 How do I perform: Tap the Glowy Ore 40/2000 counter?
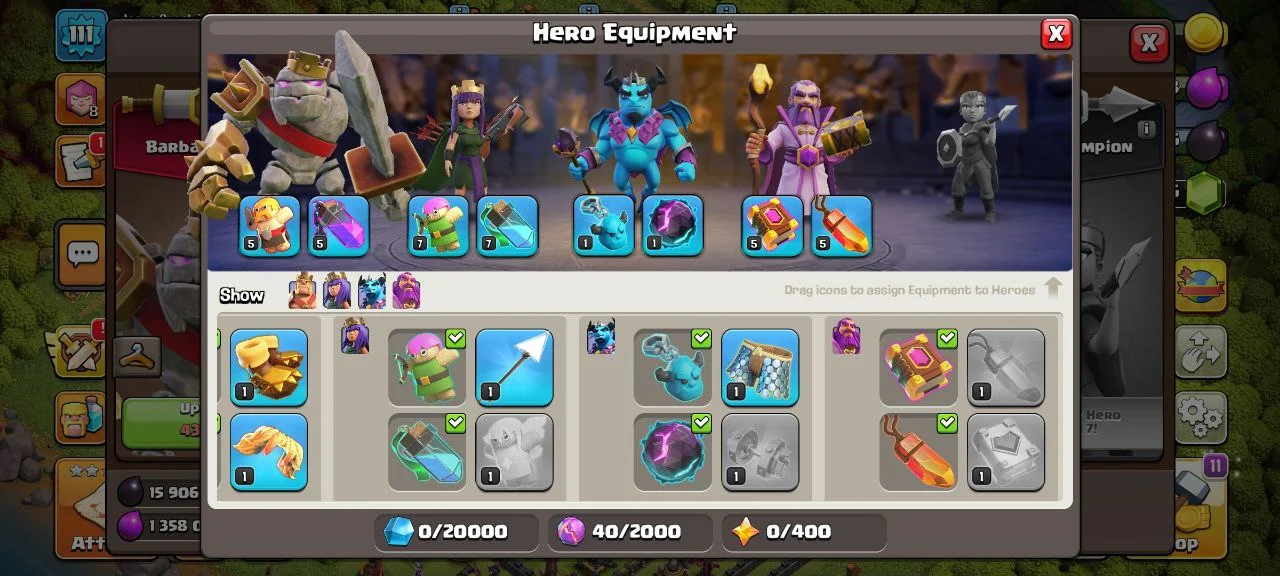tap(630, 532)
